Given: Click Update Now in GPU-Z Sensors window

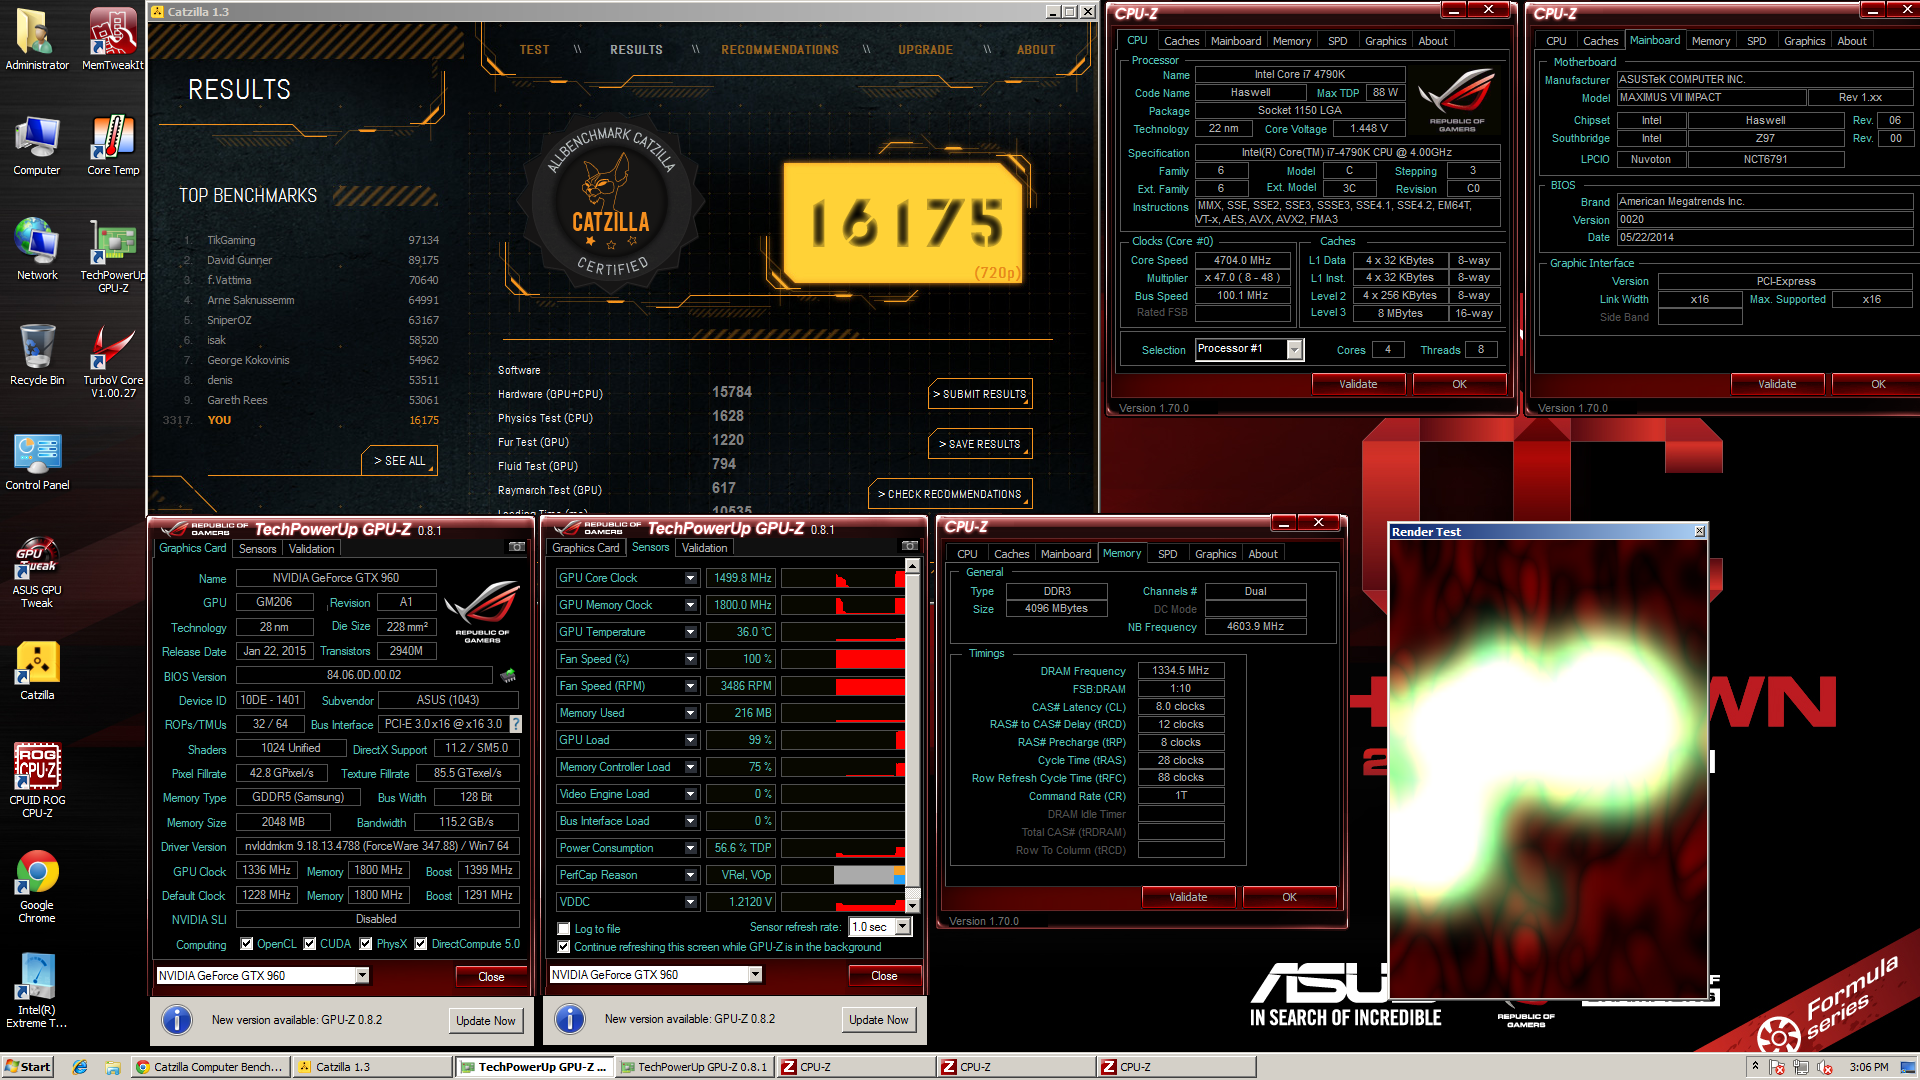Looking at the screenshot, I should tap(878, 1020).
